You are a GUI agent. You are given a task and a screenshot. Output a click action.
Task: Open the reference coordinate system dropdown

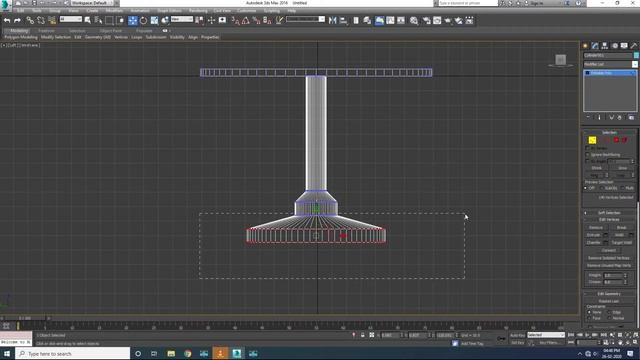pos(182,19)
